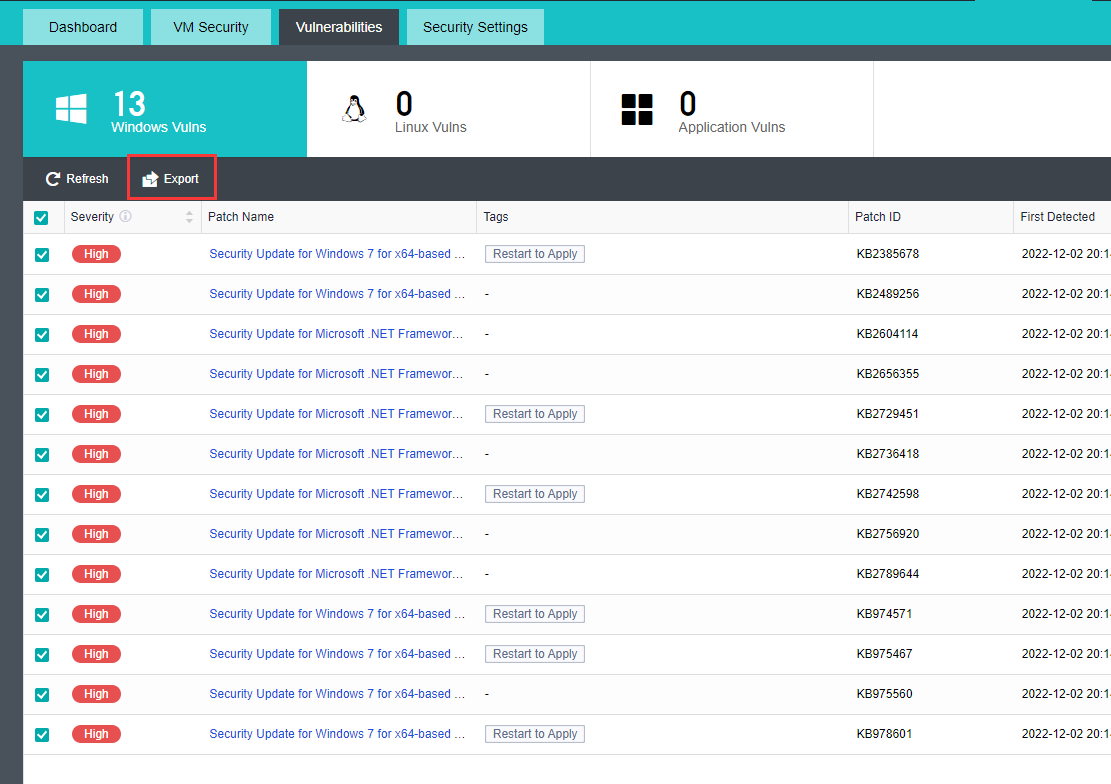Deselect the KB978601 row checkbox
Screen dimensions: 1111x784
pyautogui.click(x=42, y=734)
